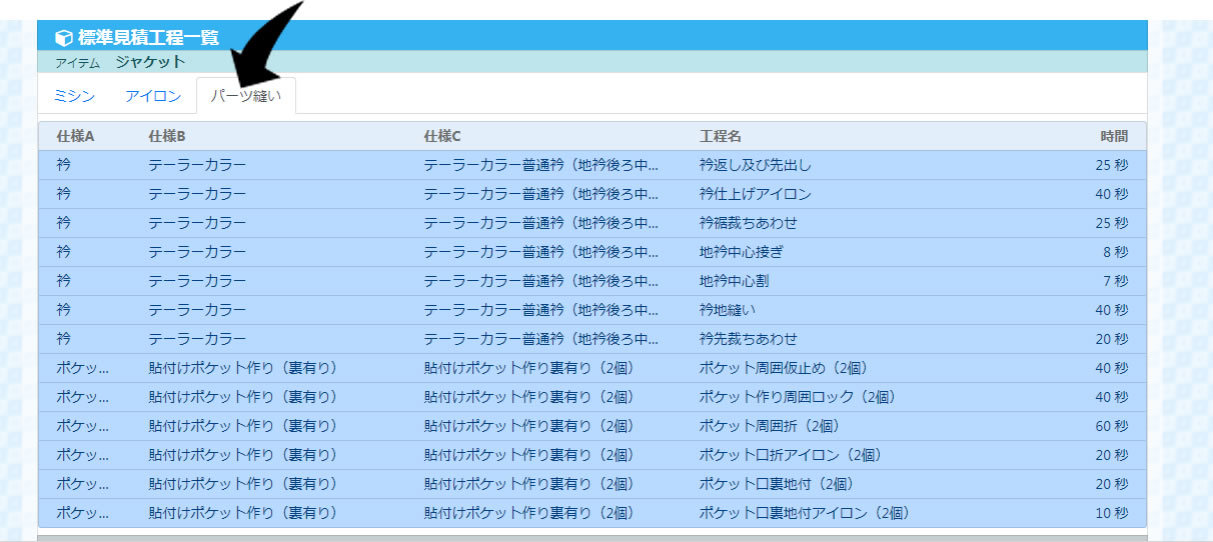1213x542 pixels.
Task: Choose the 地衿中心接ぎ row
Action: point(741,252)
